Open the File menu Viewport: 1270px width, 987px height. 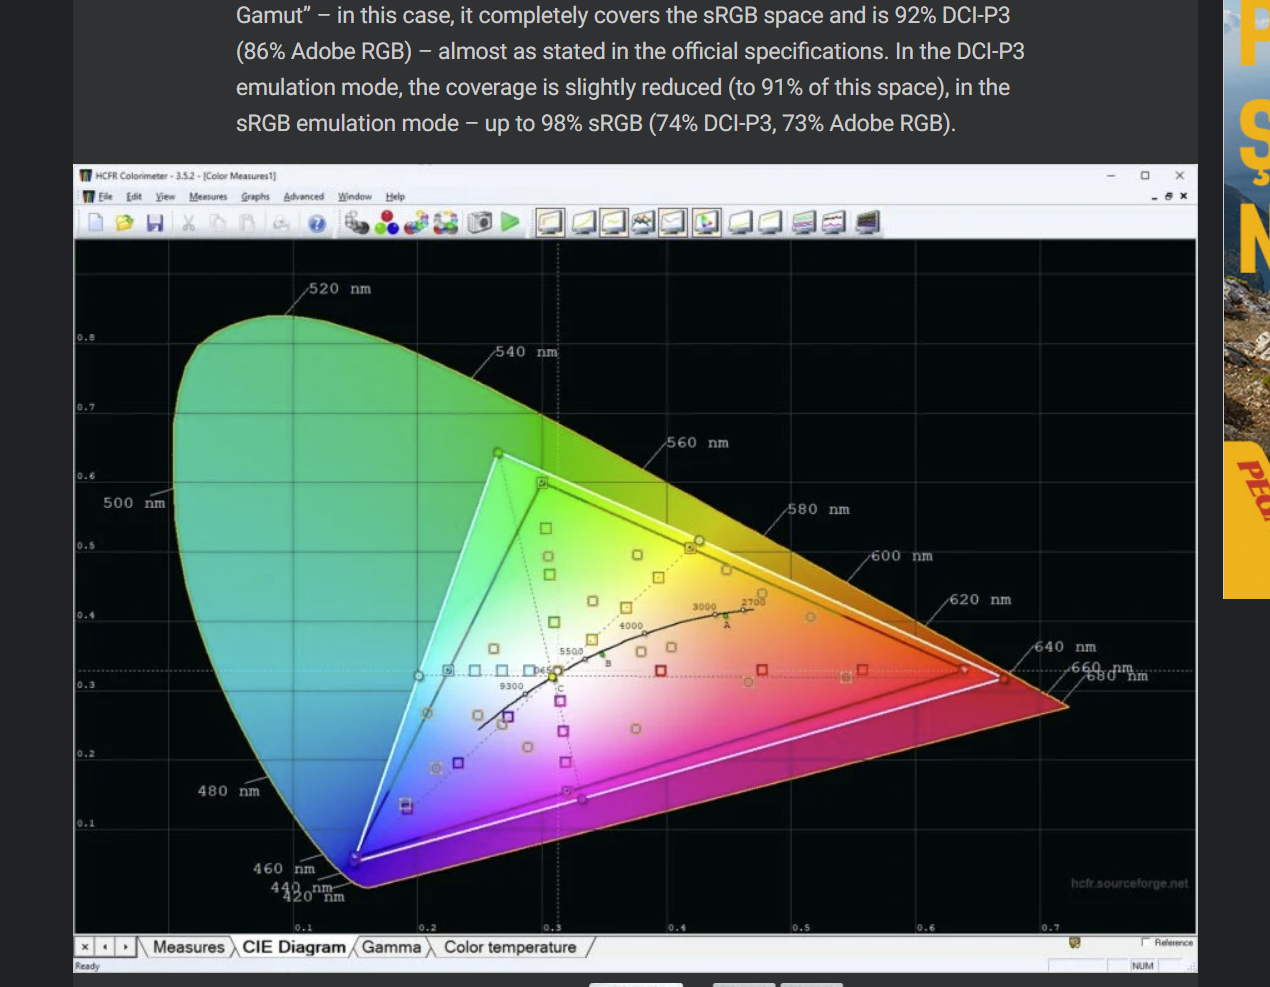click(x=105, y=196)
